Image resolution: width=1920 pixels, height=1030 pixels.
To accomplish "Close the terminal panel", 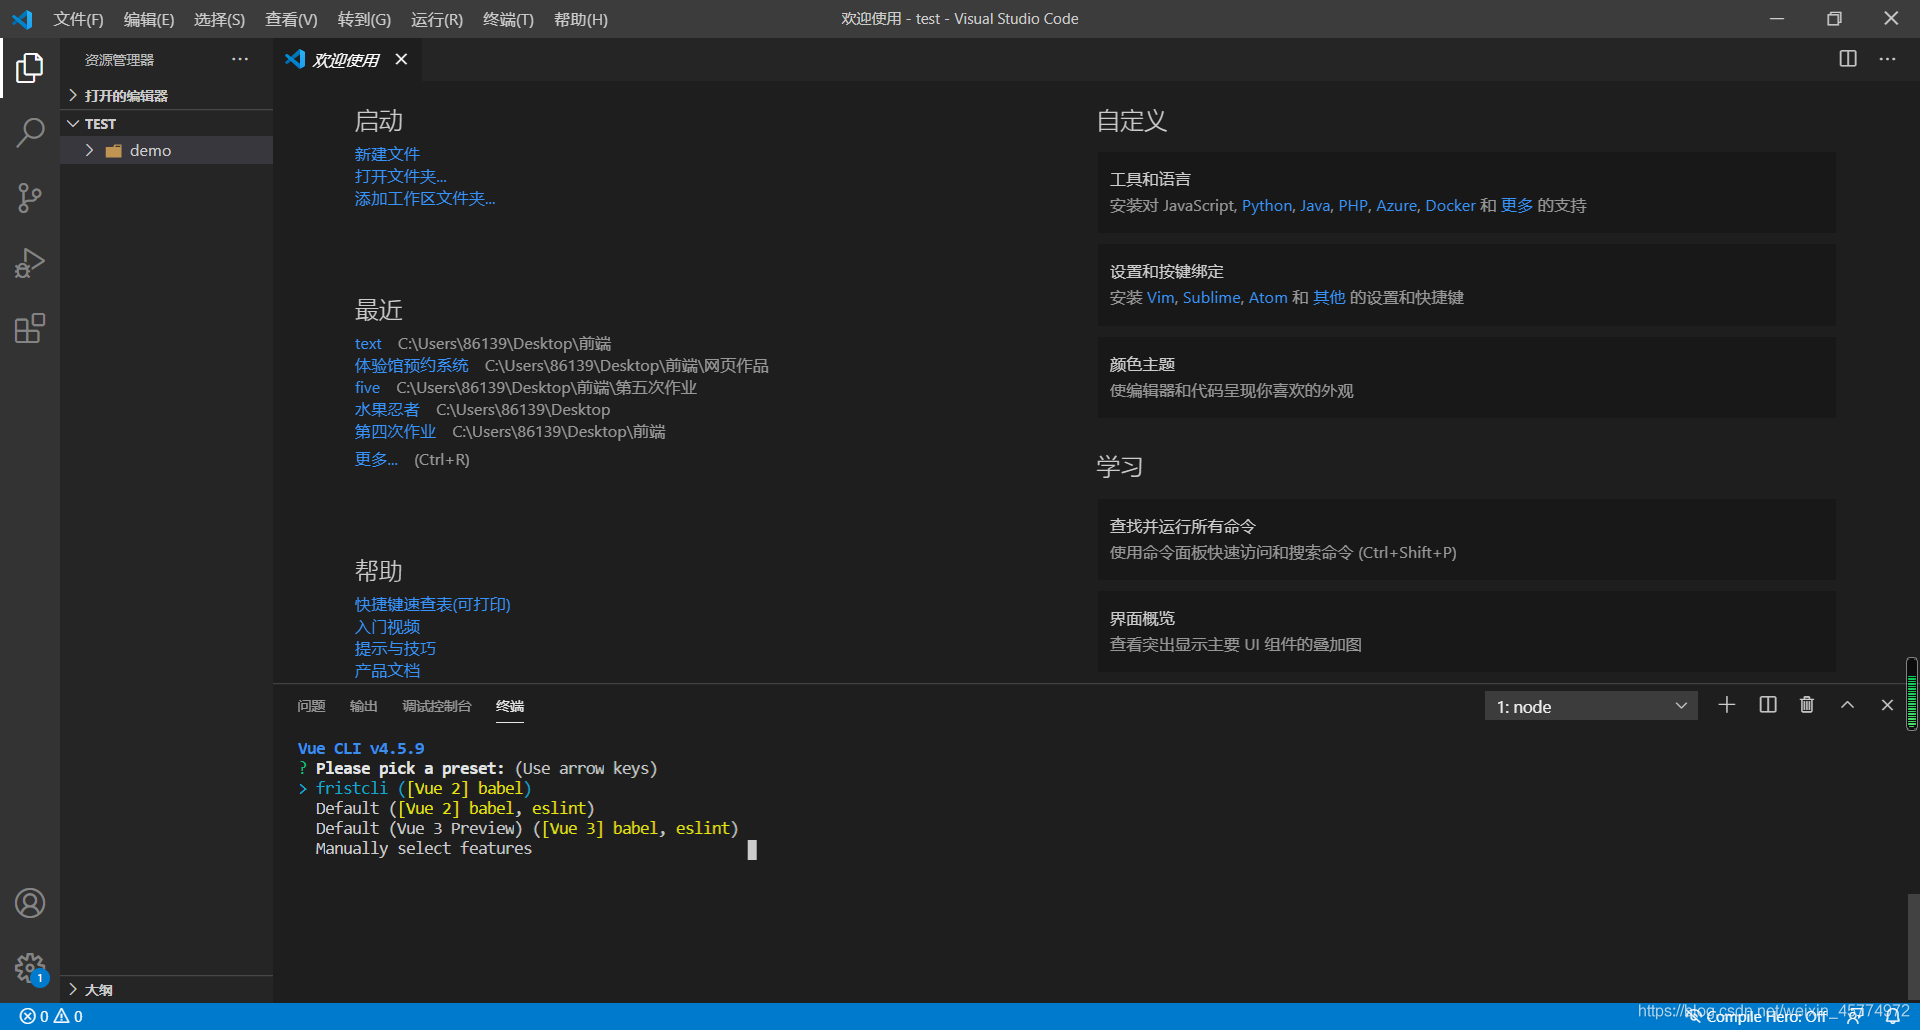I will click(1887, 705).
